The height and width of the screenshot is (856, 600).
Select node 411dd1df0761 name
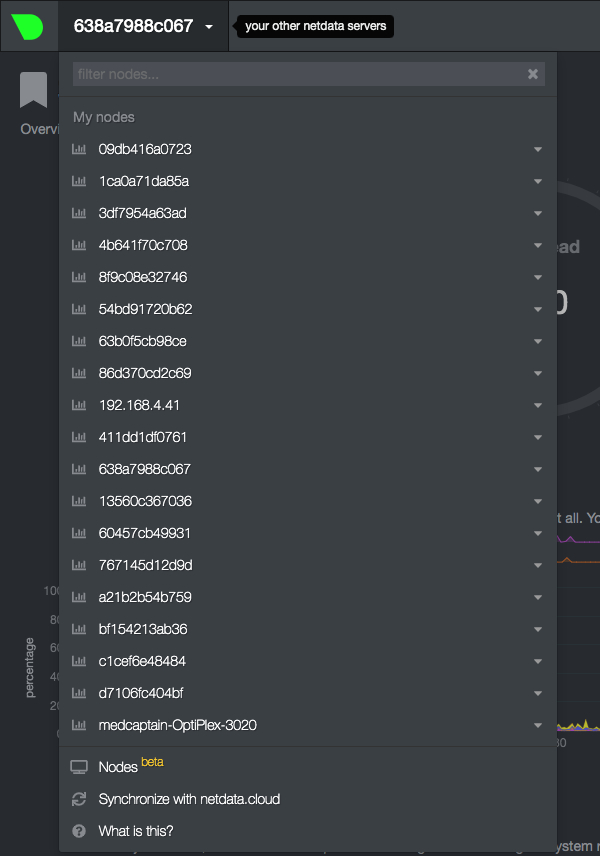pyautogui.click(x=142, y=437)
